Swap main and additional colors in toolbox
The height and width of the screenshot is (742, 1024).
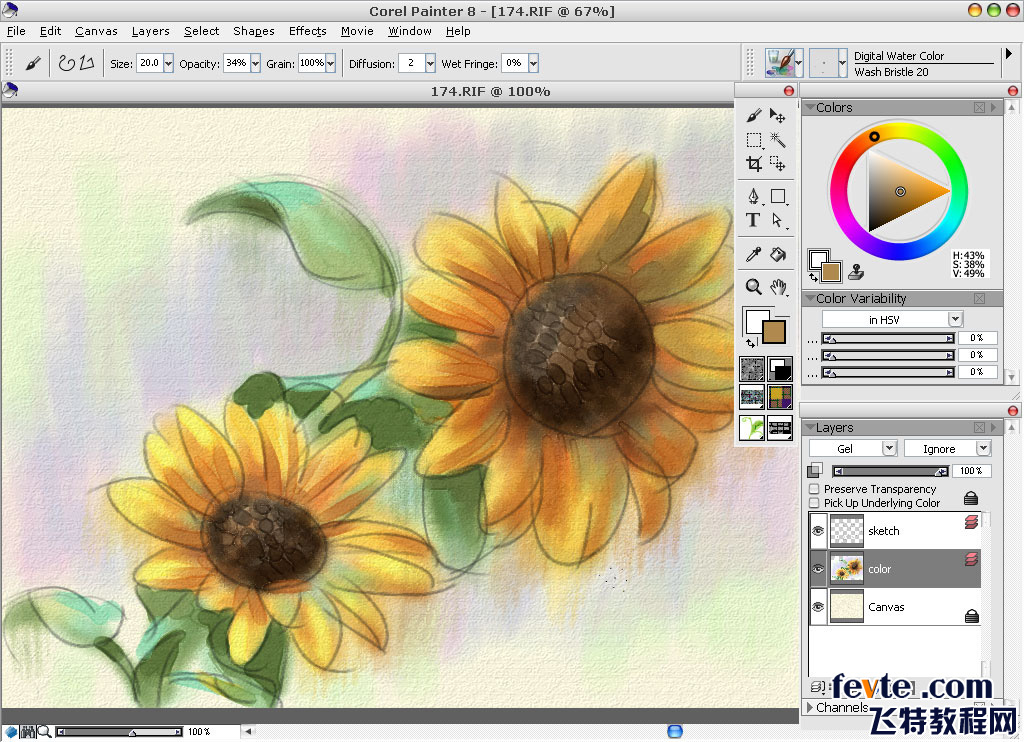tap(750, 342)
